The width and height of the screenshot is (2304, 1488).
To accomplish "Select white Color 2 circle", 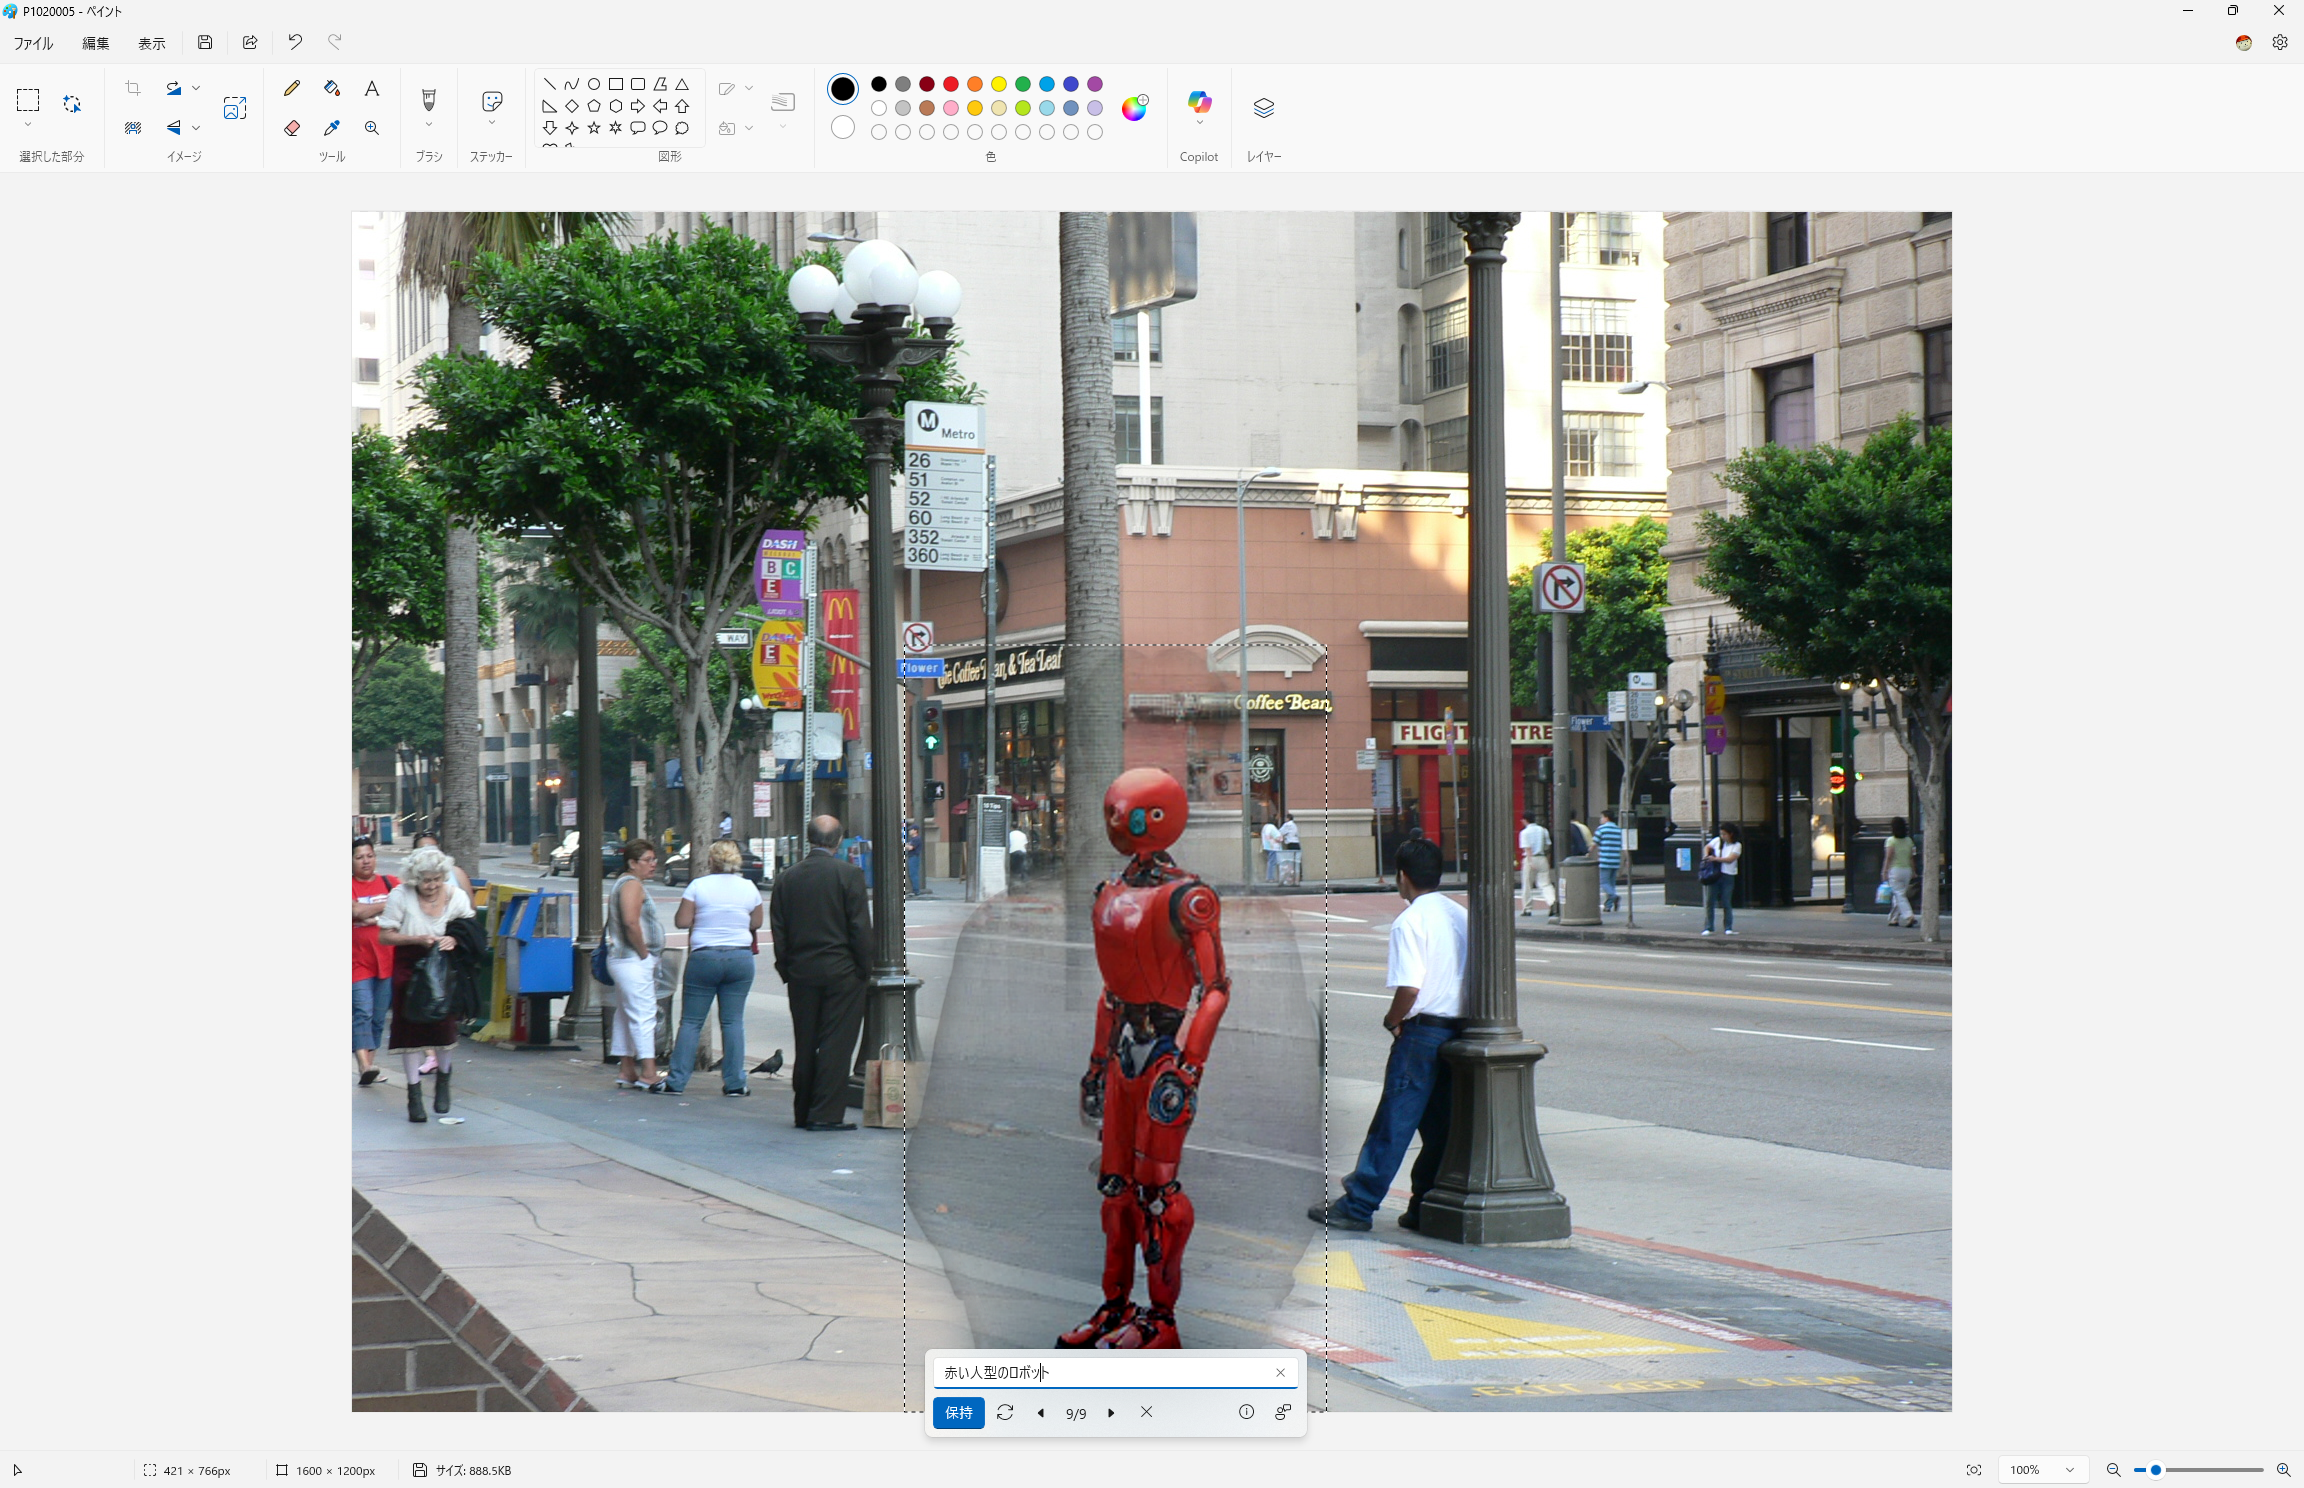I will (x=843, y=128).
